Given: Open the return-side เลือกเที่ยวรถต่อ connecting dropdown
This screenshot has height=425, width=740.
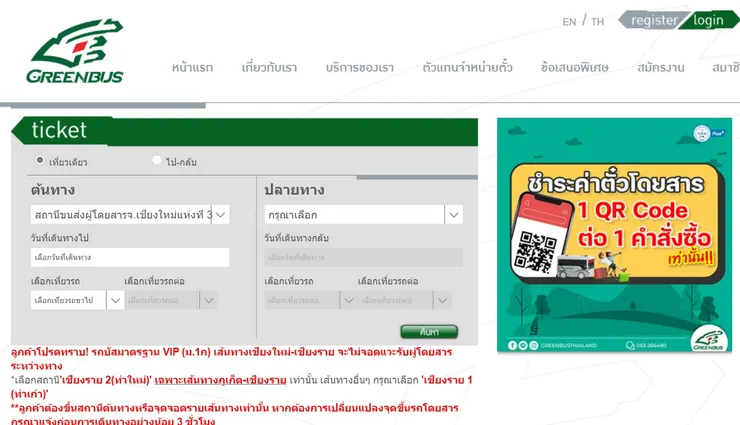Looking at the screenshot, I should click(404, 300).
